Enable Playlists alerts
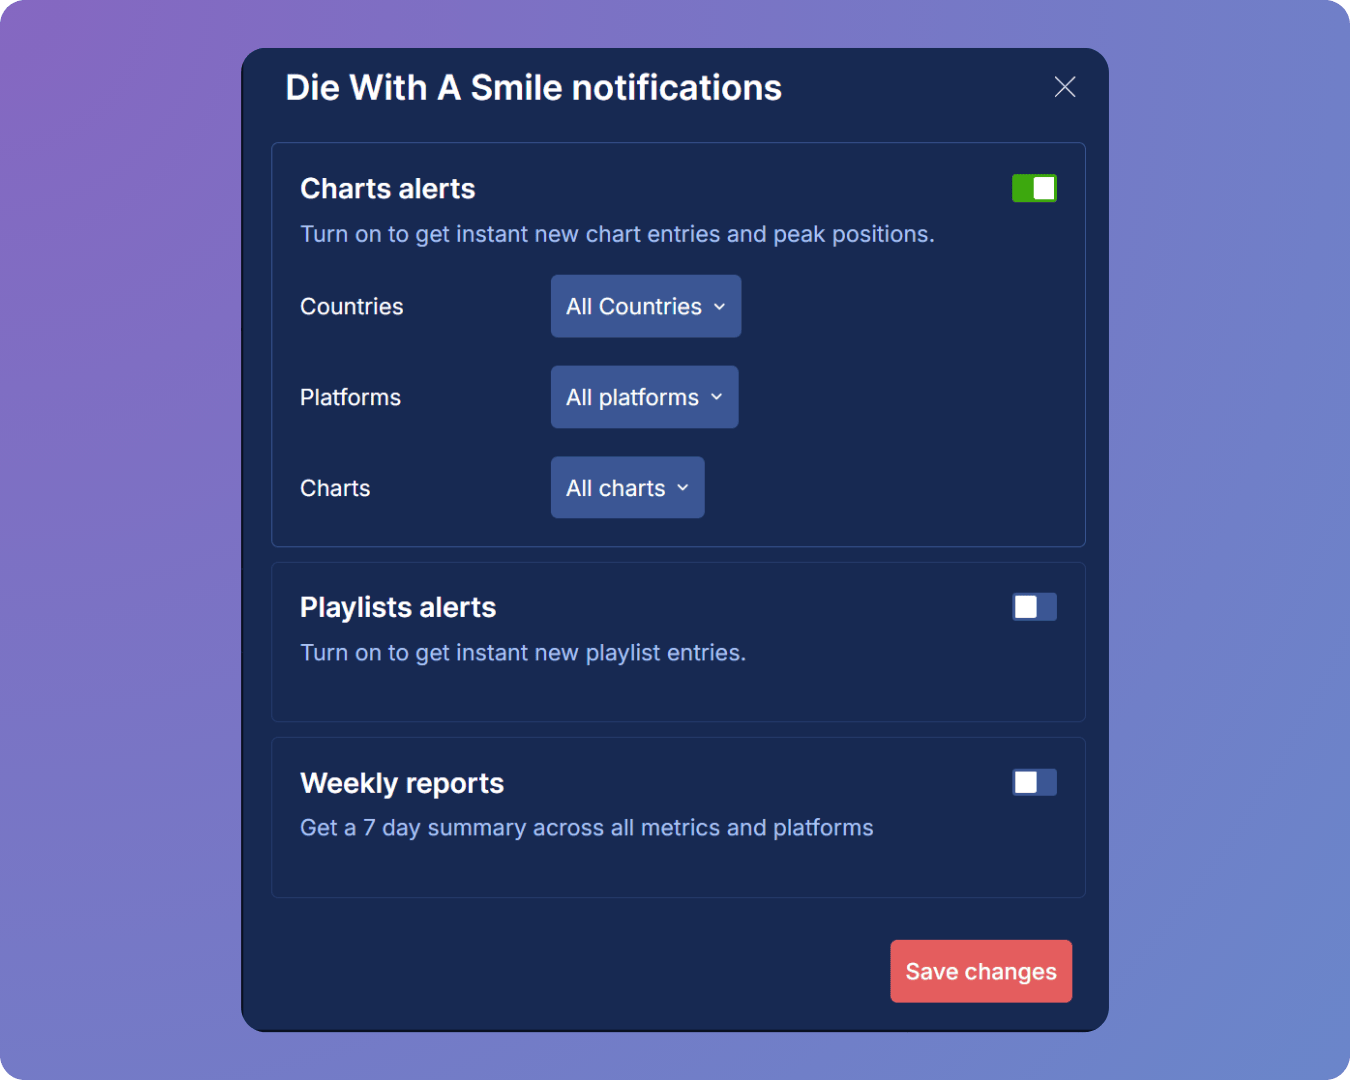 pos(1034,606)
